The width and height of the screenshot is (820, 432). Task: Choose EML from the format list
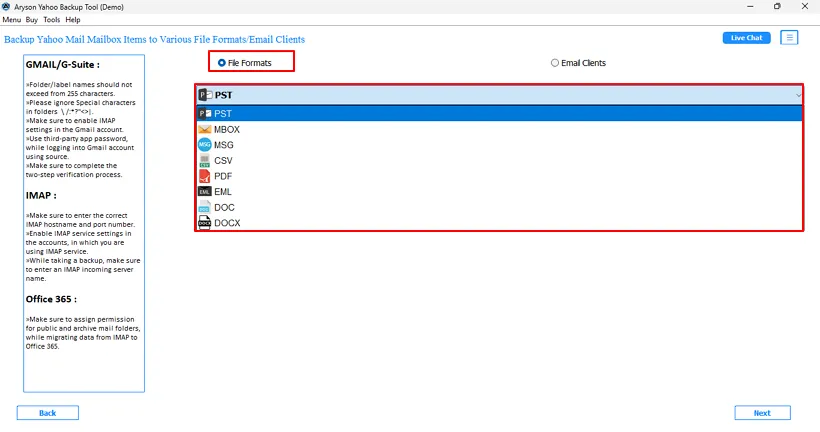499,192
